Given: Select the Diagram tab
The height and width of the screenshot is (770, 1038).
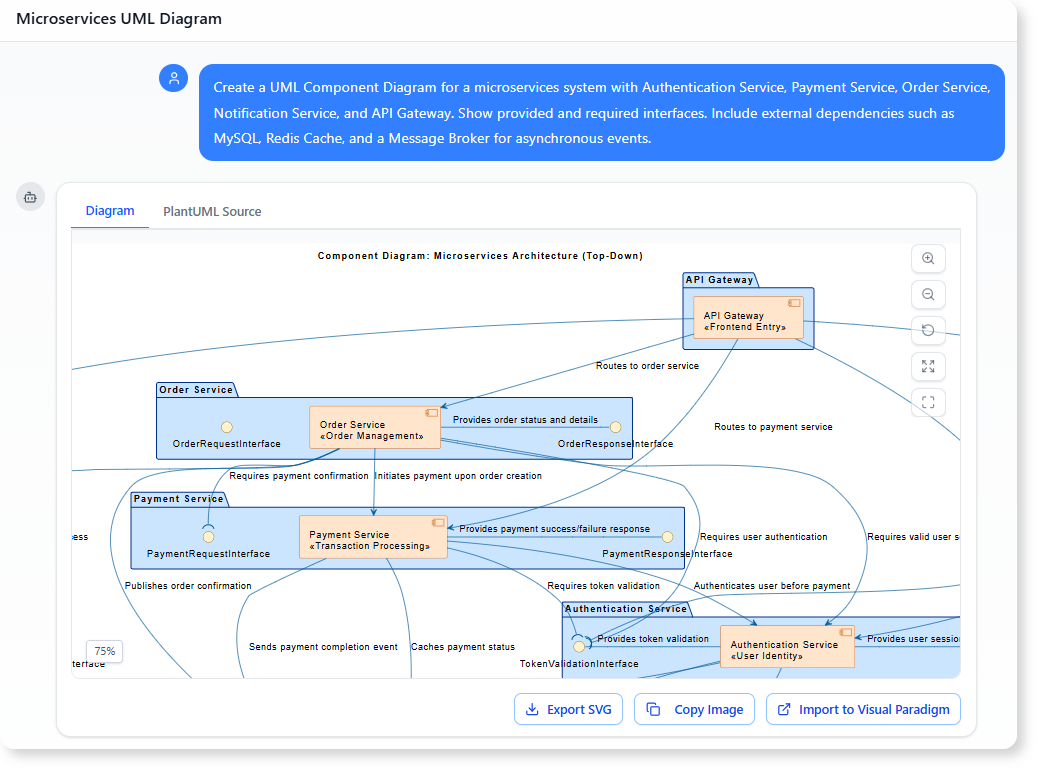Looking at the screenshot, I should click(110, 211).
